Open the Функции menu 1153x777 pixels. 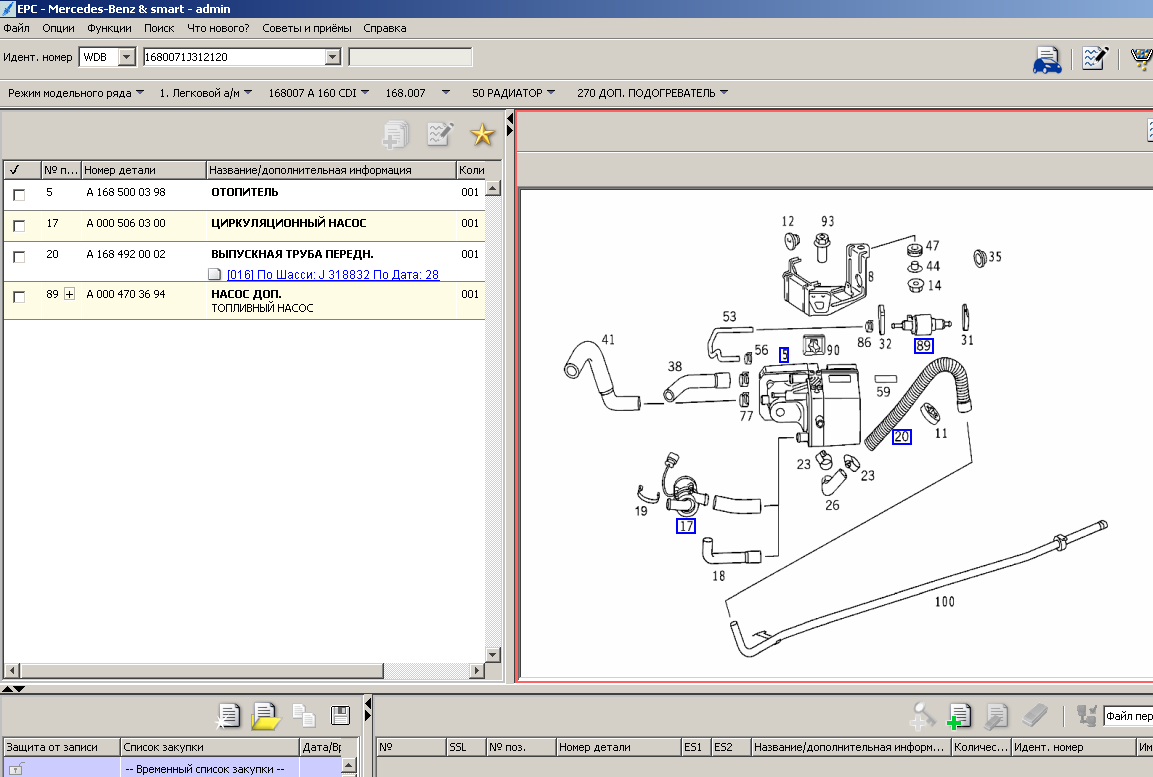109,28
